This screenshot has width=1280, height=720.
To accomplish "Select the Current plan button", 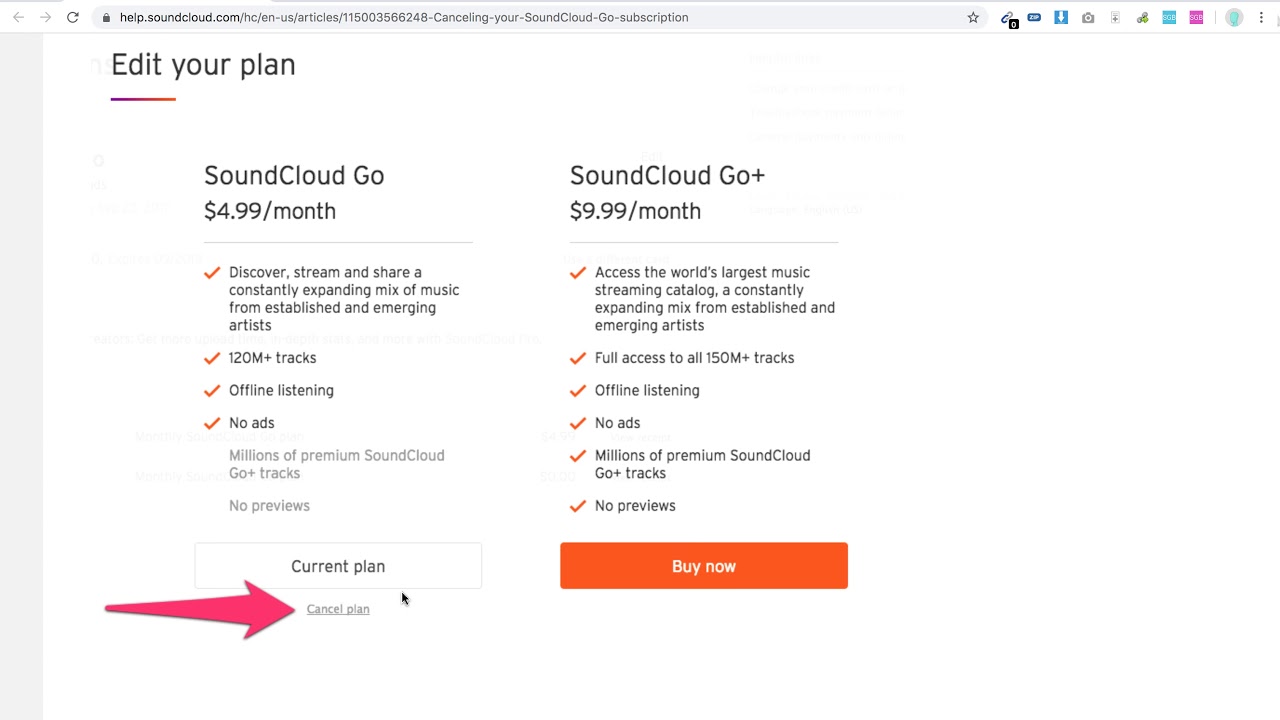I will click(x=338, y=565).
